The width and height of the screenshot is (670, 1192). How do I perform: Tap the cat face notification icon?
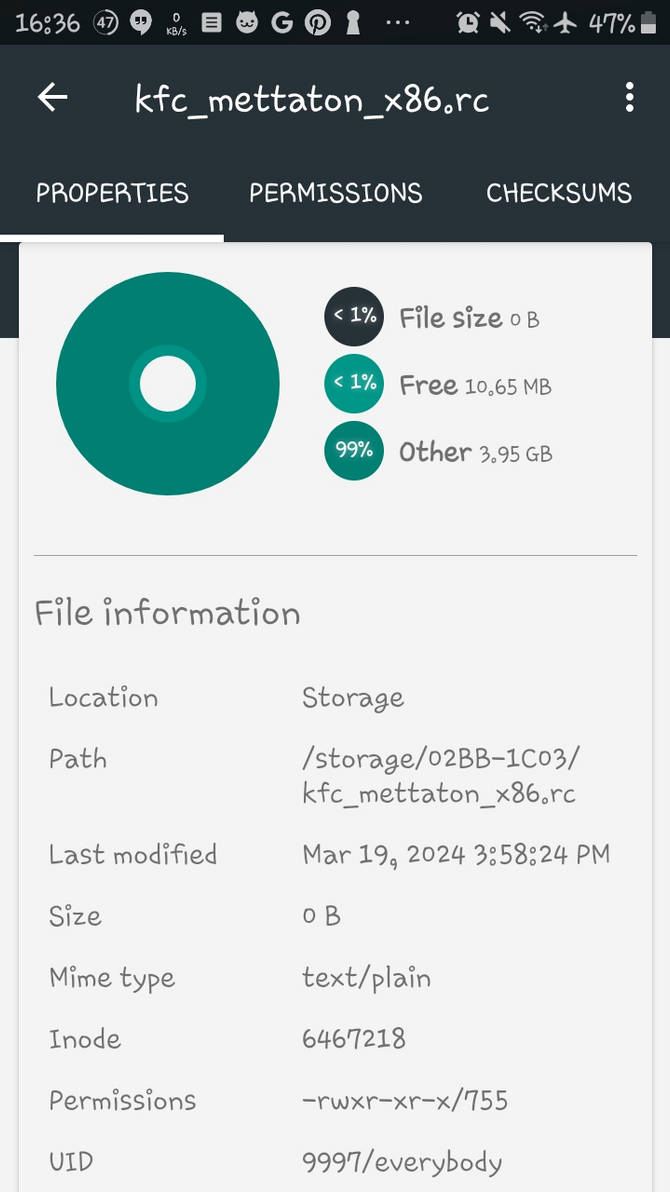(246, 23)
